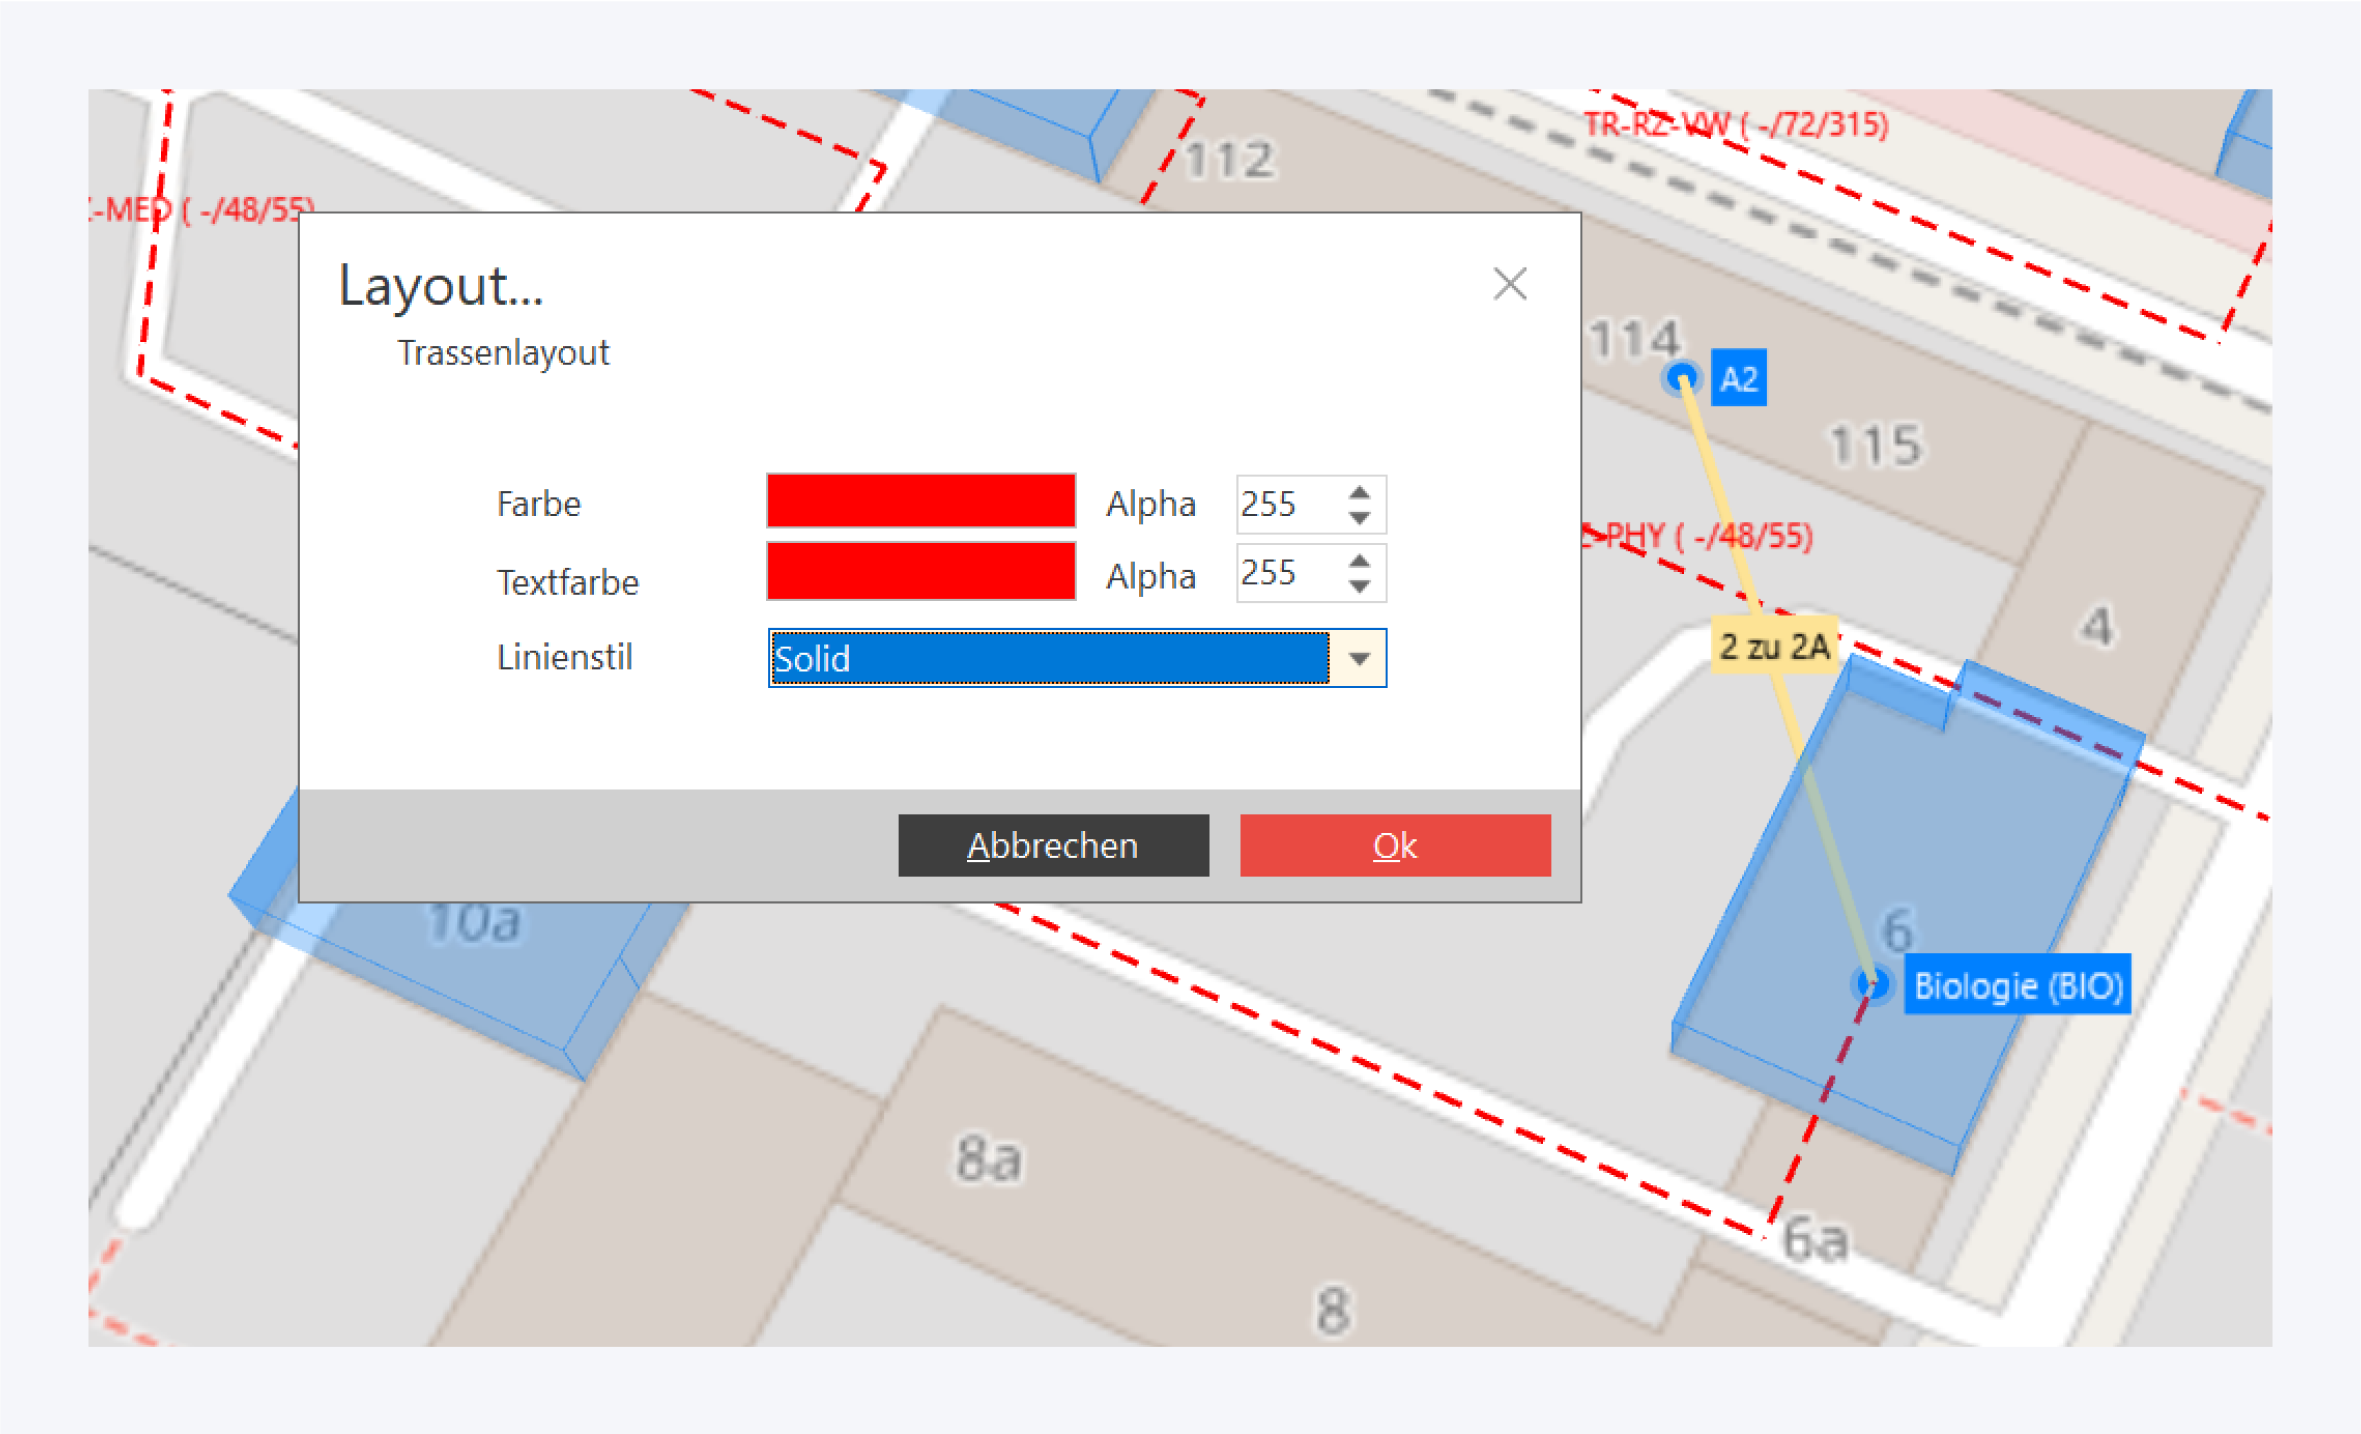
Task: Click the Textfarbe red color swatch
Action: click(x=920, y=572)
